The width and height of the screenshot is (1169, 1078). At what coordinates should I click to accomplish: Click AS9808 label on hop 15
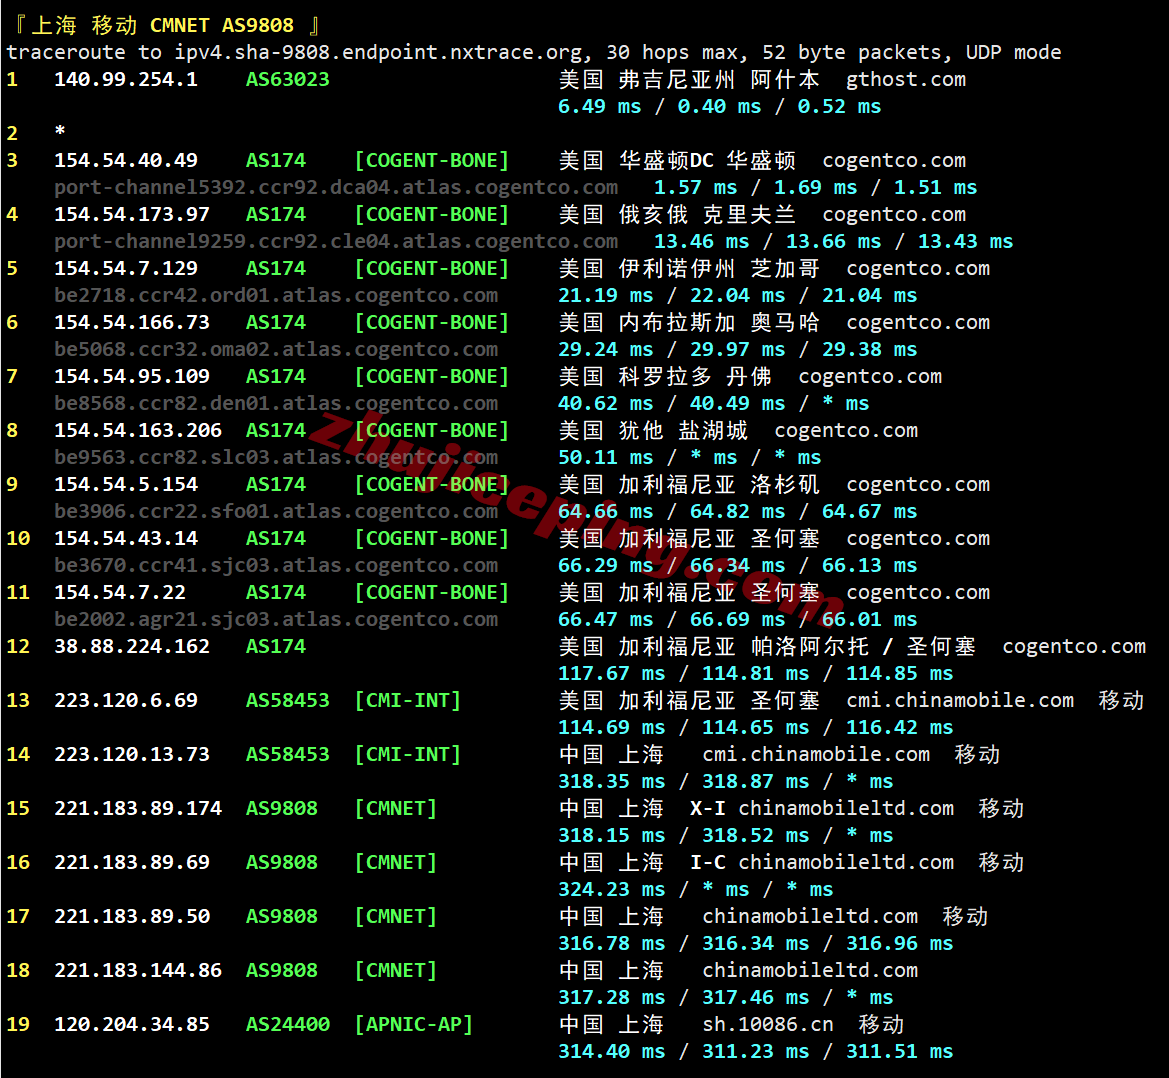coord(287,808)
